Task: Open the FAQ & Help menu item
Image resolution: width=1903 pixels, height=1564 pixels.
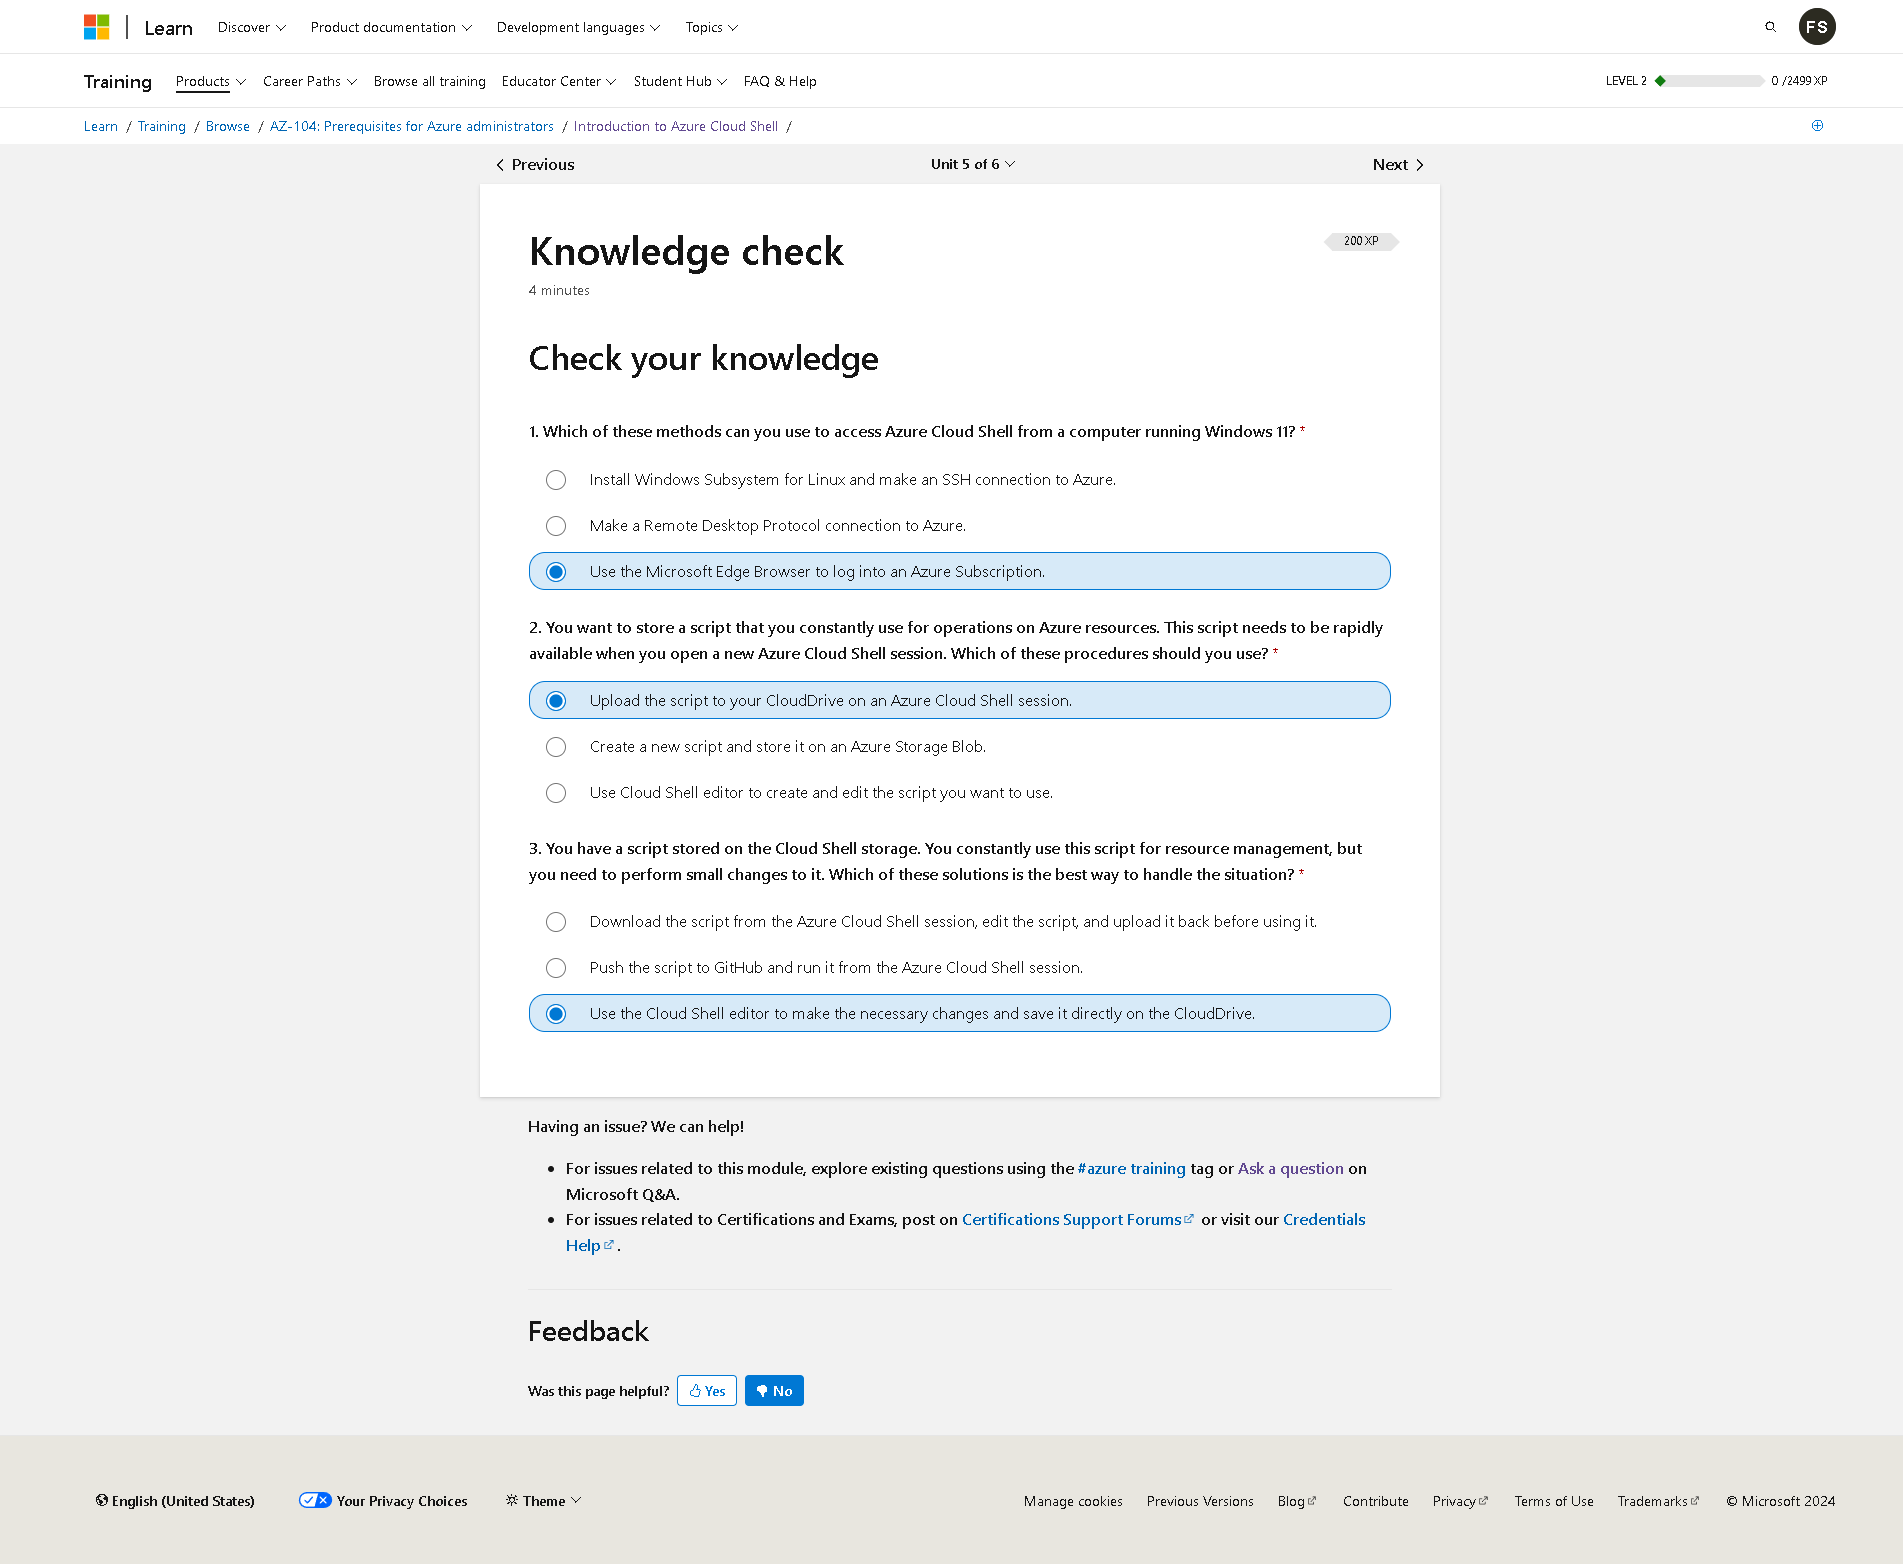Action: click(x=780, y=81)
